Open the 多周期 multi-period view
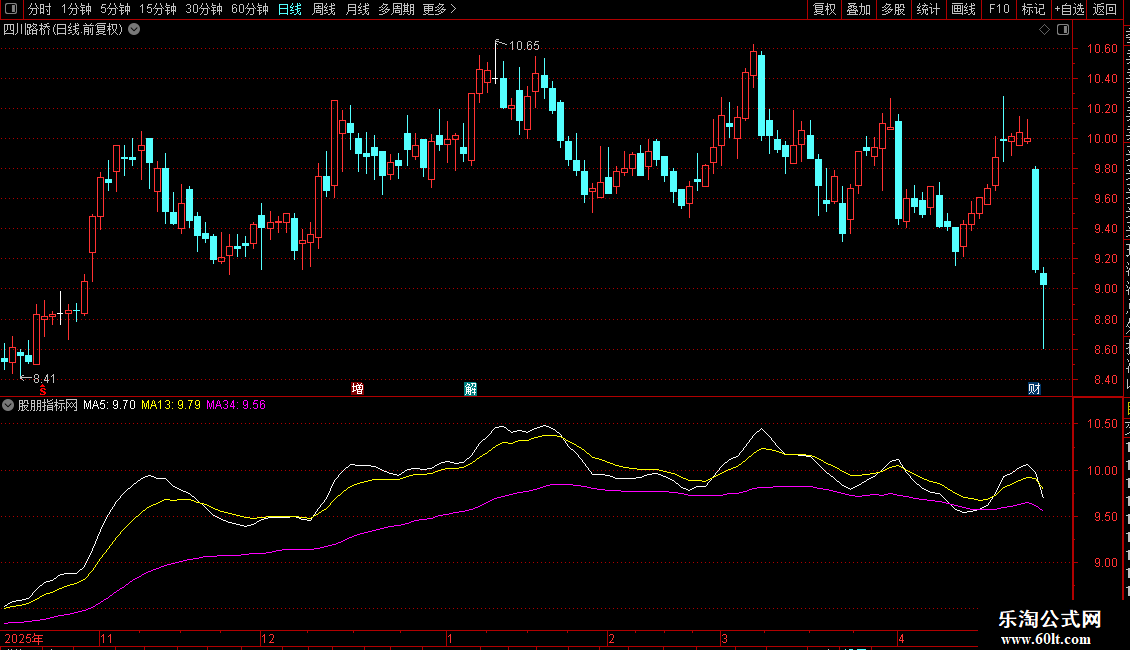 click(x=396, y=9)
